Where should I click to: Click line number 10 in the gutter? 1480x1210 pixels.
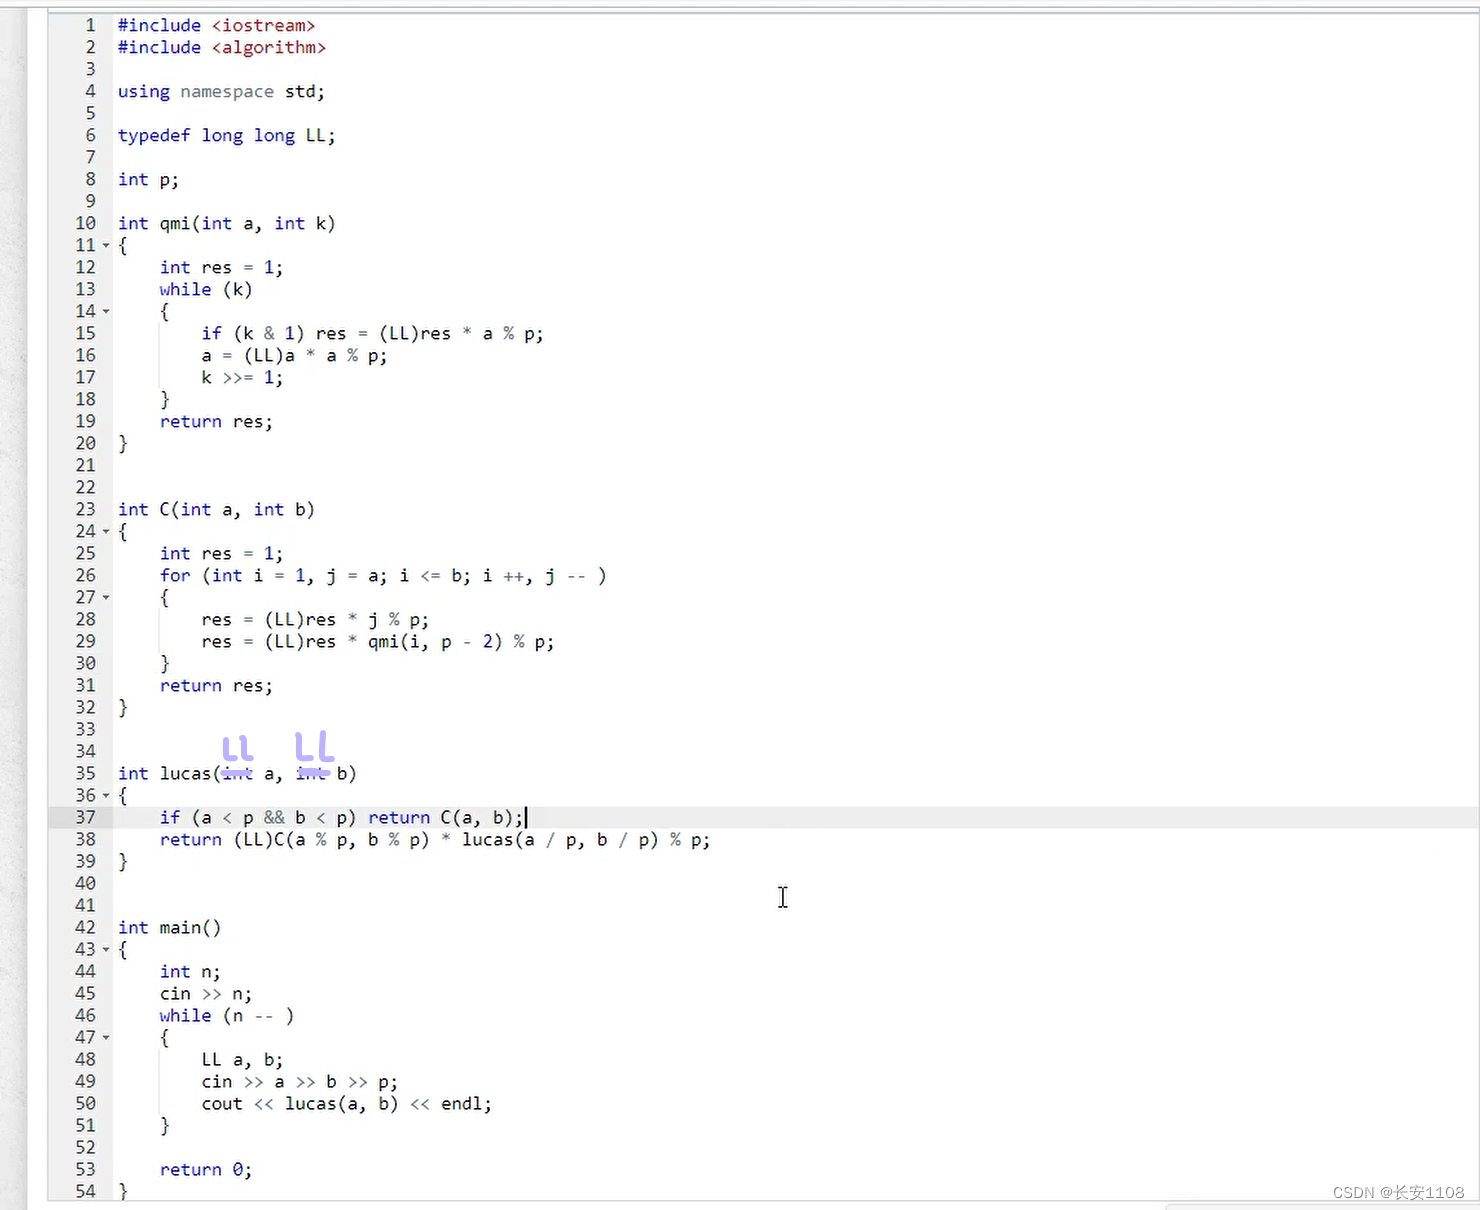tap(86, 223)
